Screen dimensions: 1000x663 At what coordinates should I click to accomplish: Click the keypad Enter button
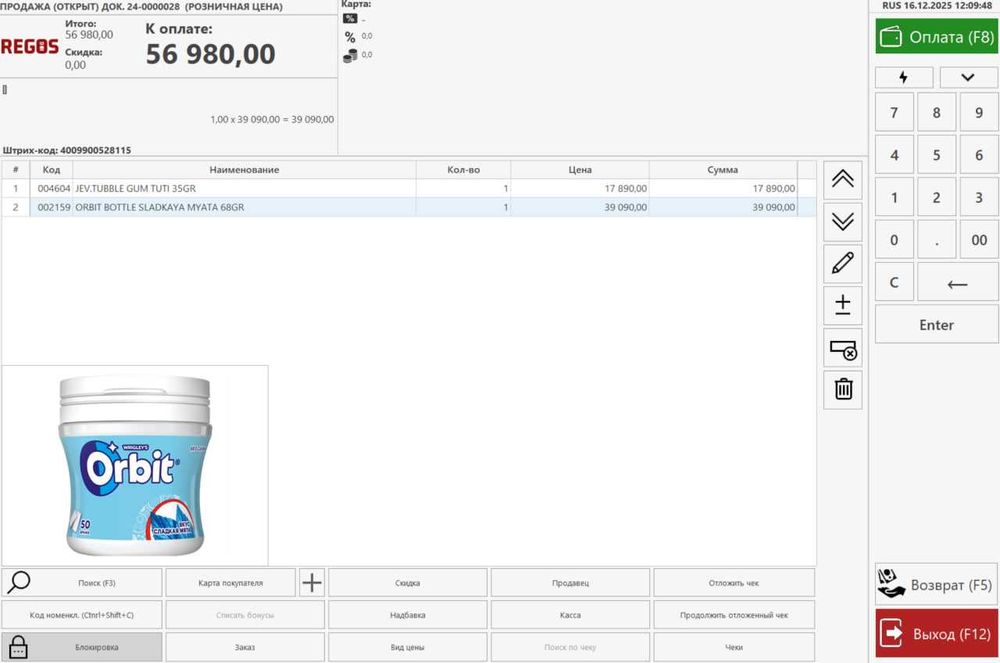936,324
